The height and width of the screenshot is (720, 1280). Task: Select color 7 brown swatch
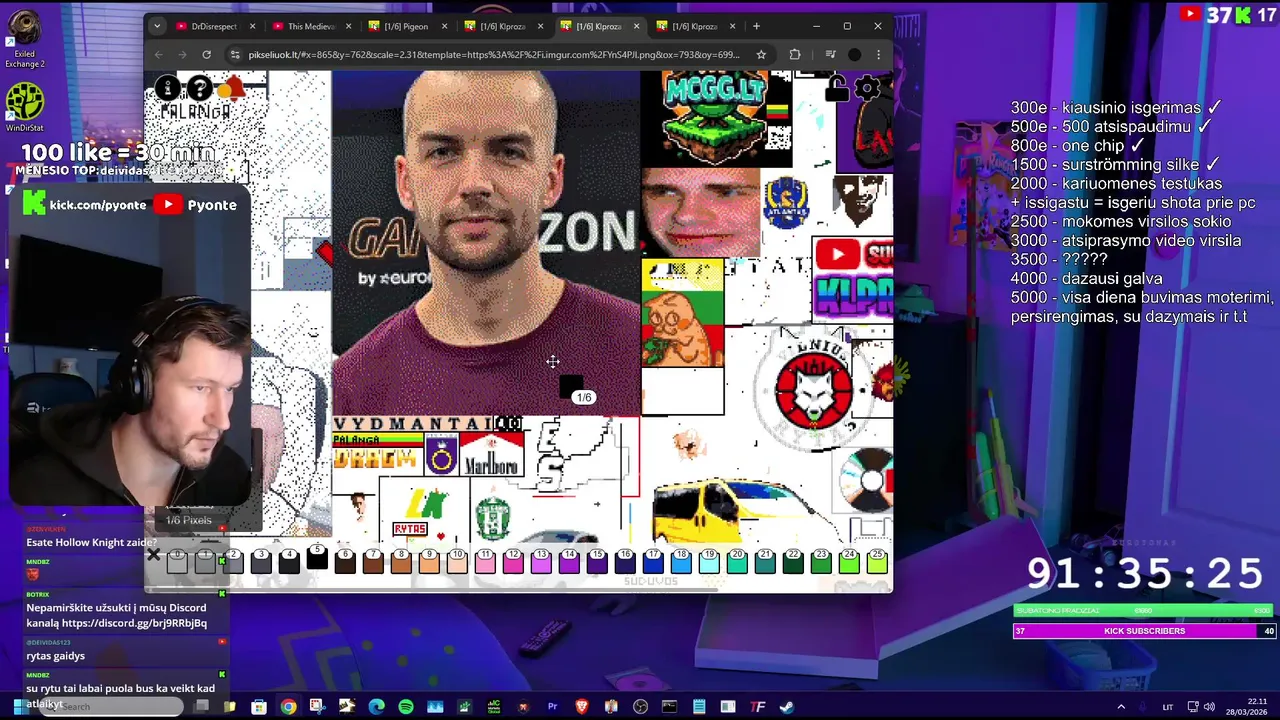coord(373,561)
